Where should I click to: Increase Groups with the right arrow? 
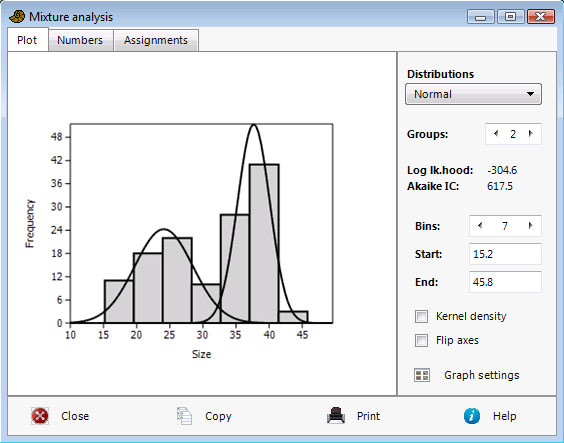(x=531, y=134)
